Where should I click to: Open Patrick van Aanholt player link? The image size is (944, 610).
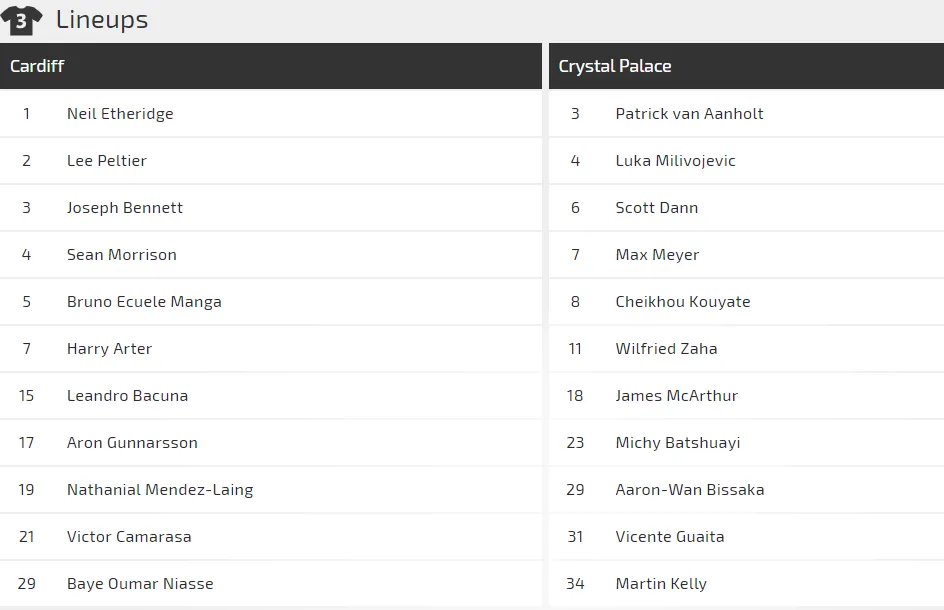(x=689, y=114)
